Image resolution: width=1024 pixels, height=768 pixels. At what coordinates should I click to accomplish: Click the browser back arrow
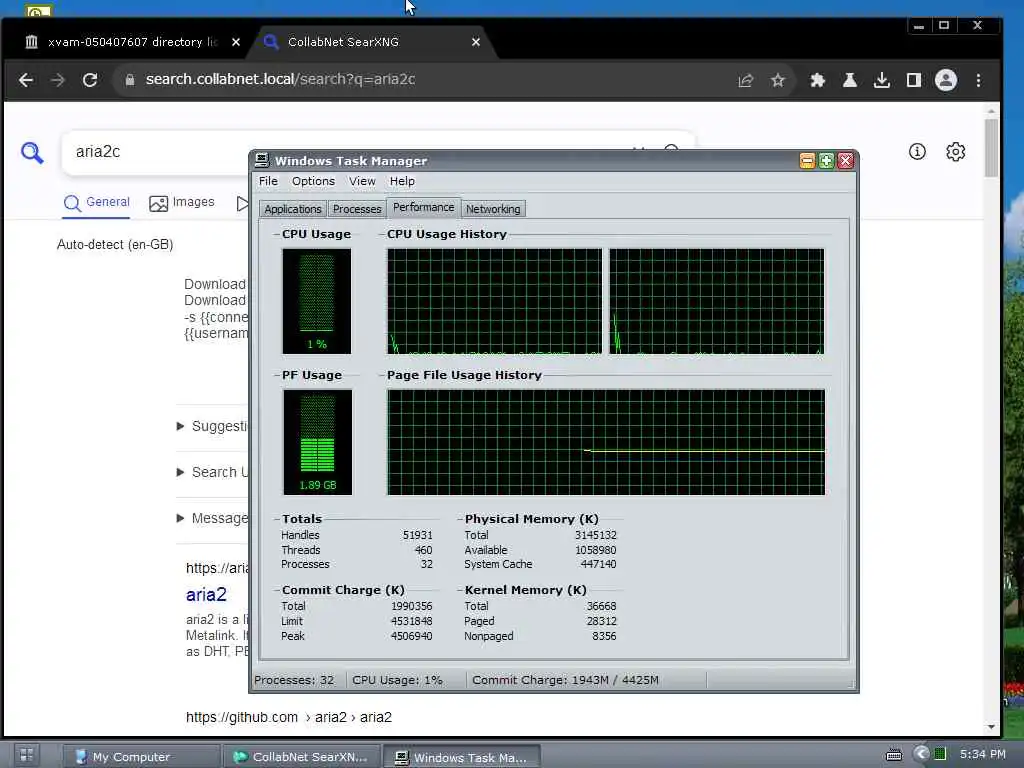coord(26,80)
